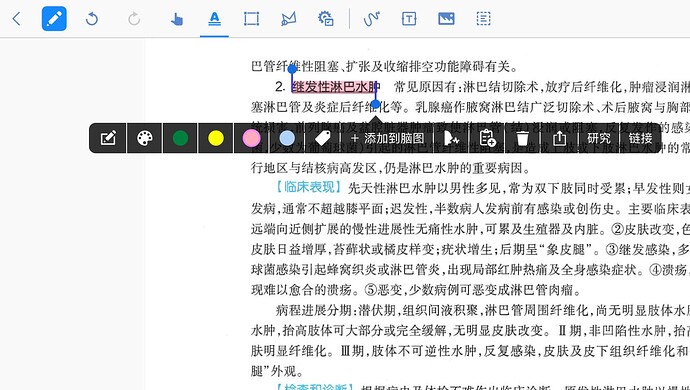Click the 链接 button

click(640, 138)
